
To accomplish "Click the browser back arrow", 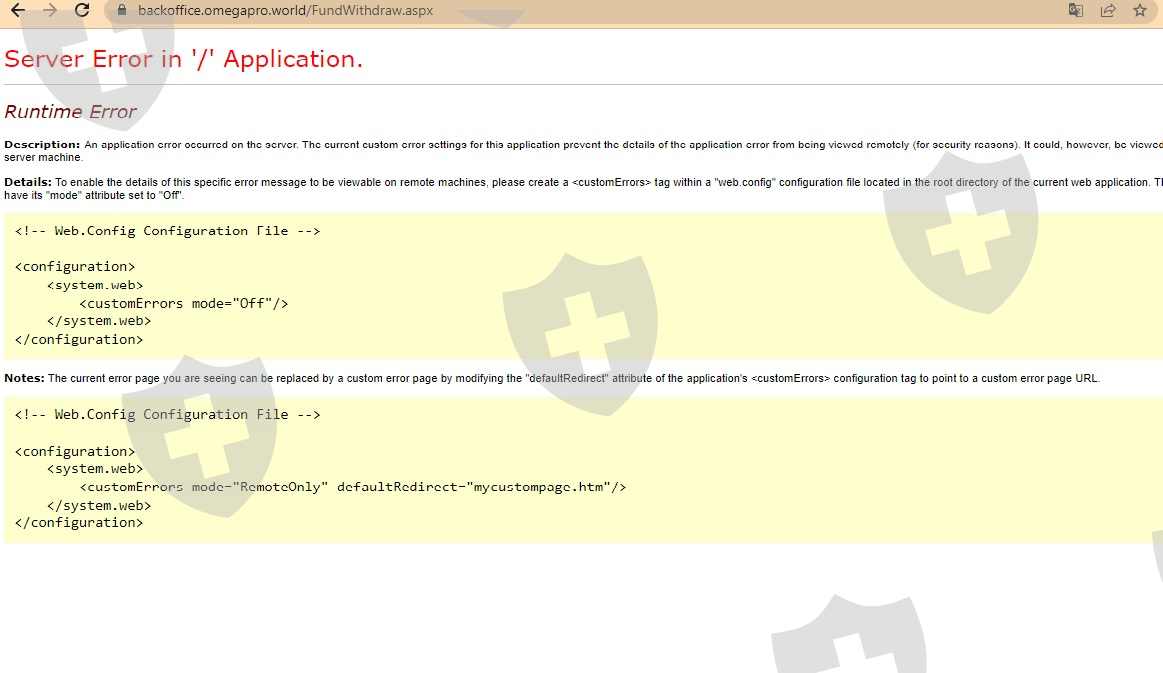I will [18, 11].
